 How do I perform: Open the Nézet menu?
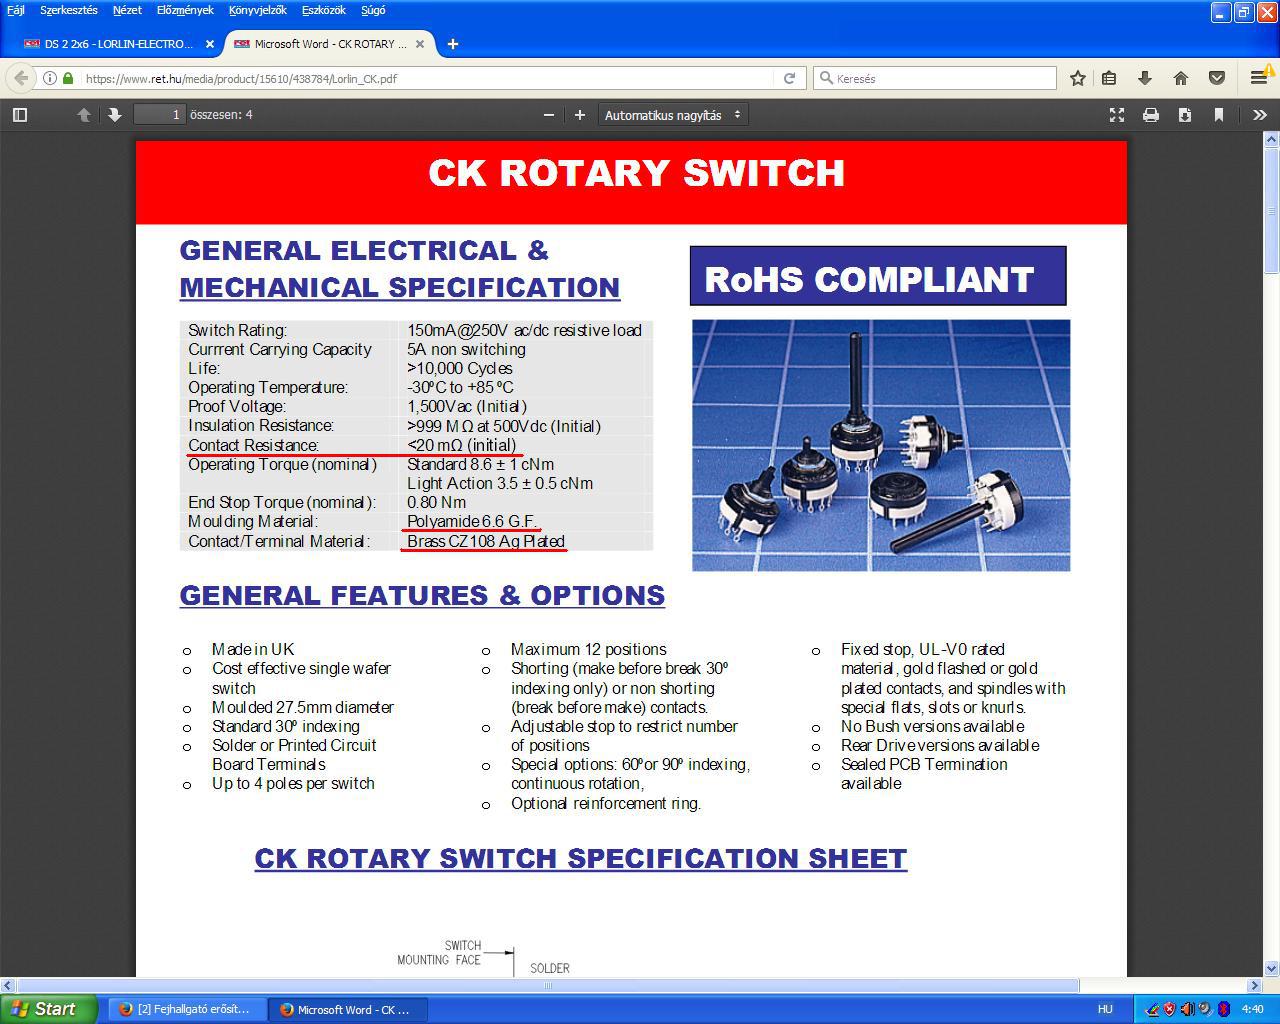pyautogui.click(x=127, y=10)
